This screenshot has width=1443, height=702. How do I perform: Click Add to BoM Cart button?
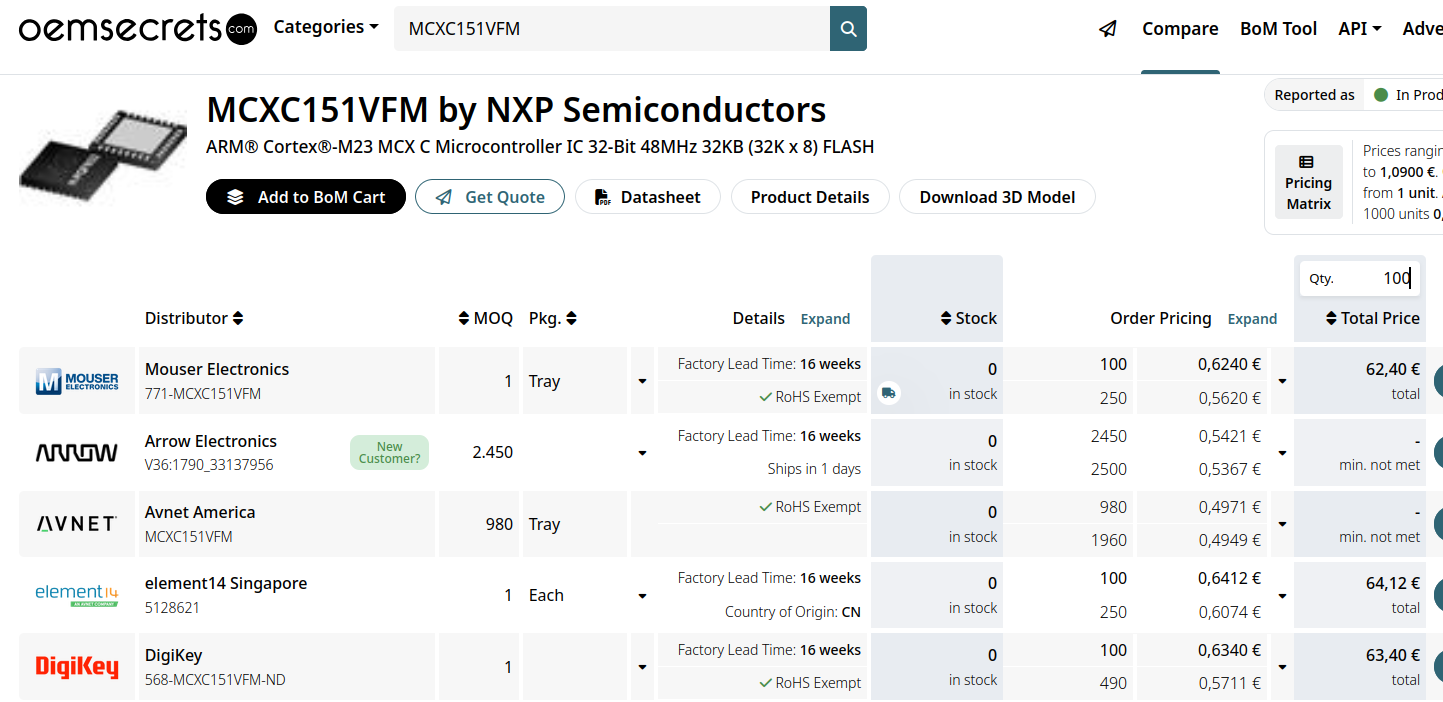tap(306, 197)
